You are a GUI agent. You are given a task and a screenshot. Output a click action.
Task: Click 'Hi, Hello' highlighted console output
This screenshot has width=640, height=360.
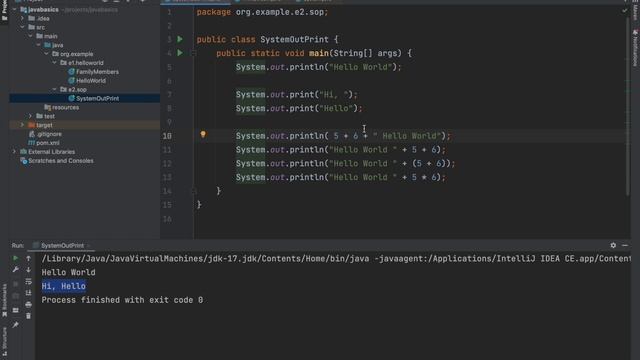pos(64,286)
